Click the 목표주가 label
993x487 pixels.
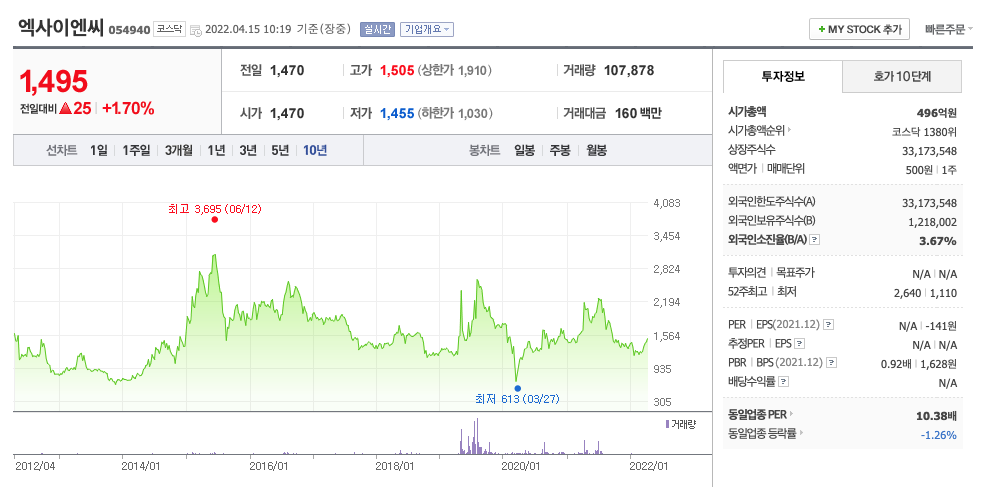click(795, 273)
